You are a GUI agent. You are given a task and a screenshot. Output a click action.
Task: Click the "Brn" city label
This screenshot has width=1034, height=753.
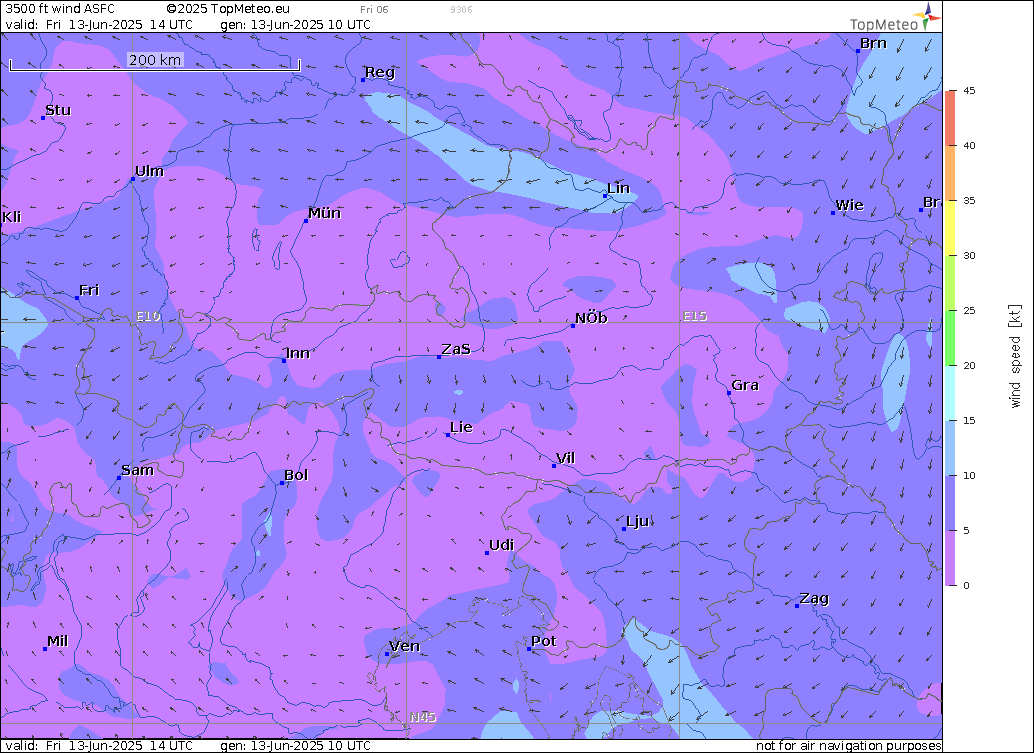coord(874,43)
